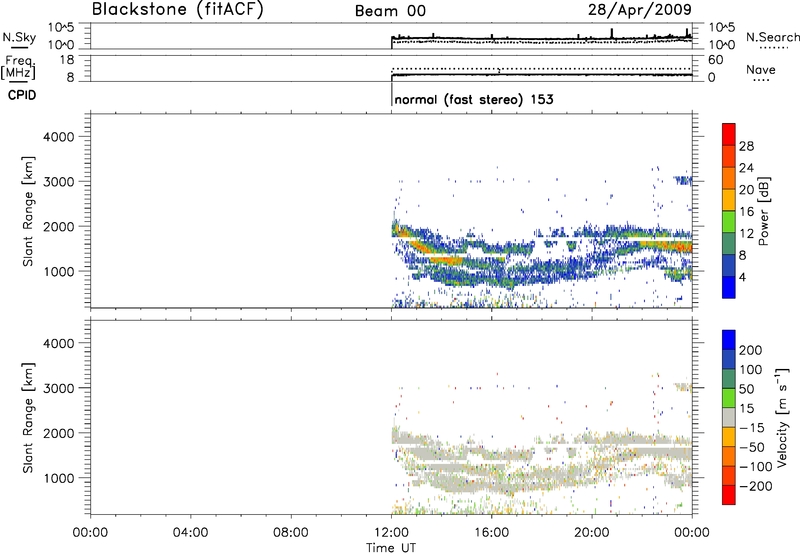Click the date '28/Apr/2009'

coord(640,9)
